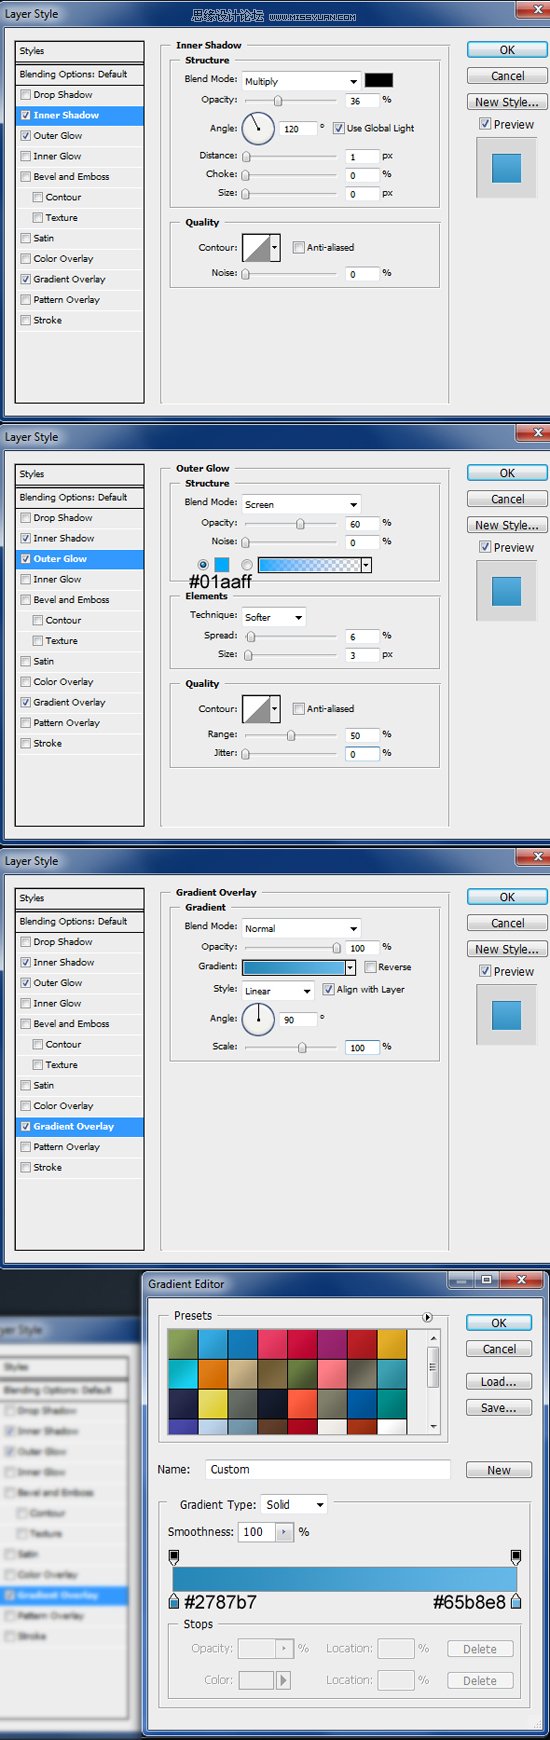Image resolution: width=550 pixels, height=1740 pixels.
Task: Select the #2787b7 color stop
Action: click(174, 1602)
